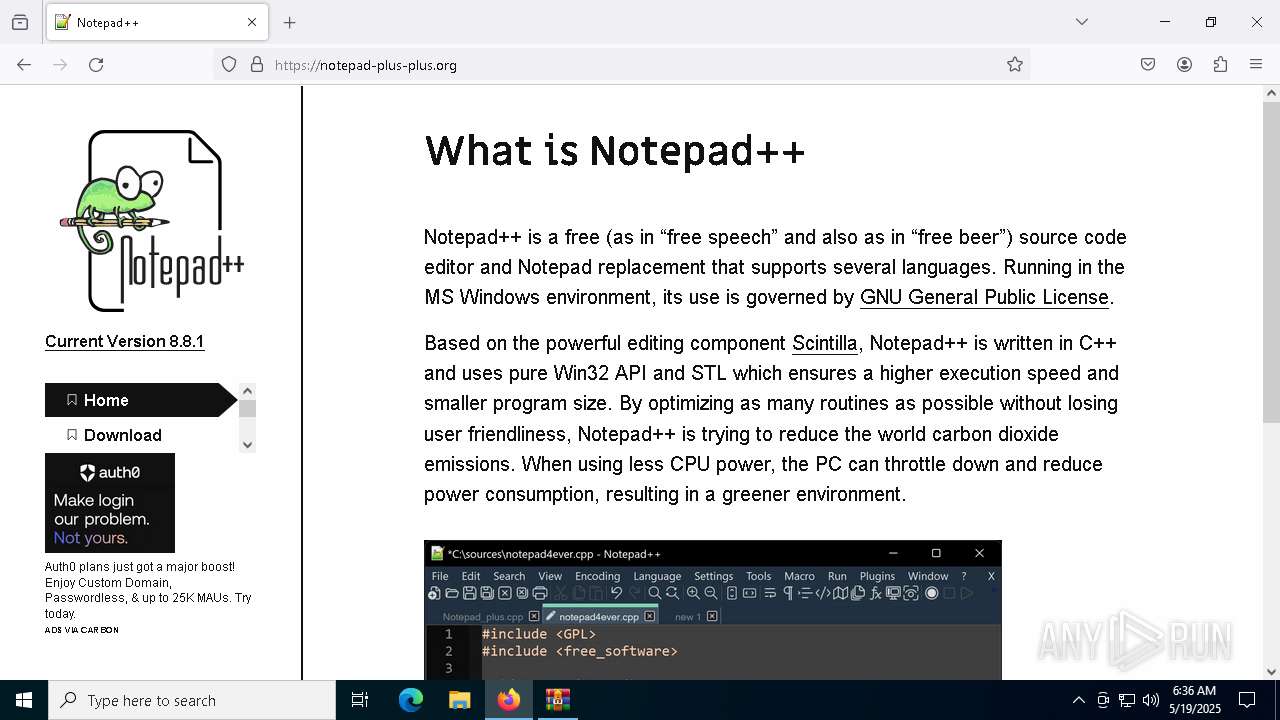This screenshot has height=720, width=1280.
Task: Click the Notepad++ editor screenshot image
Action: pos(713,610)
